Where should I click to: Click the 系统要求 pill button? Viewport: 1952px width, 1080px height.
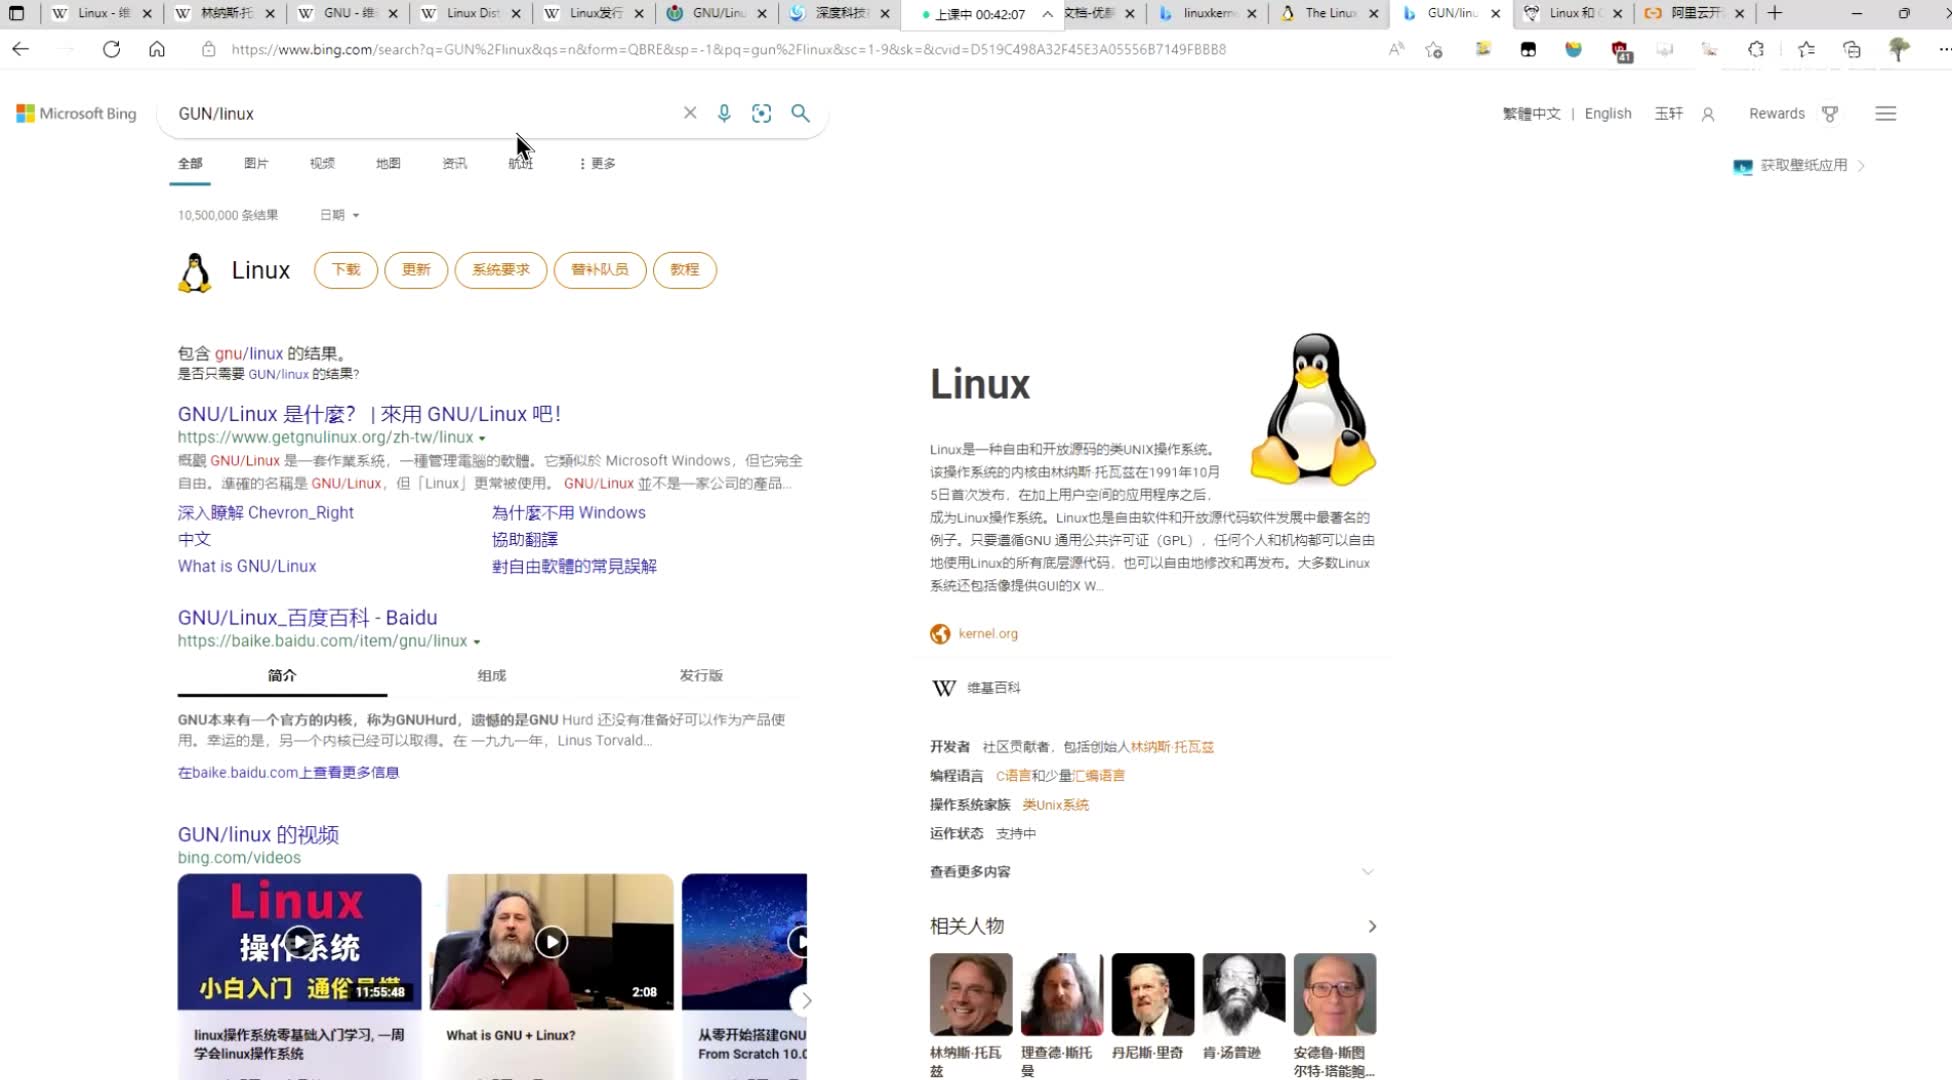click(501, 270)
